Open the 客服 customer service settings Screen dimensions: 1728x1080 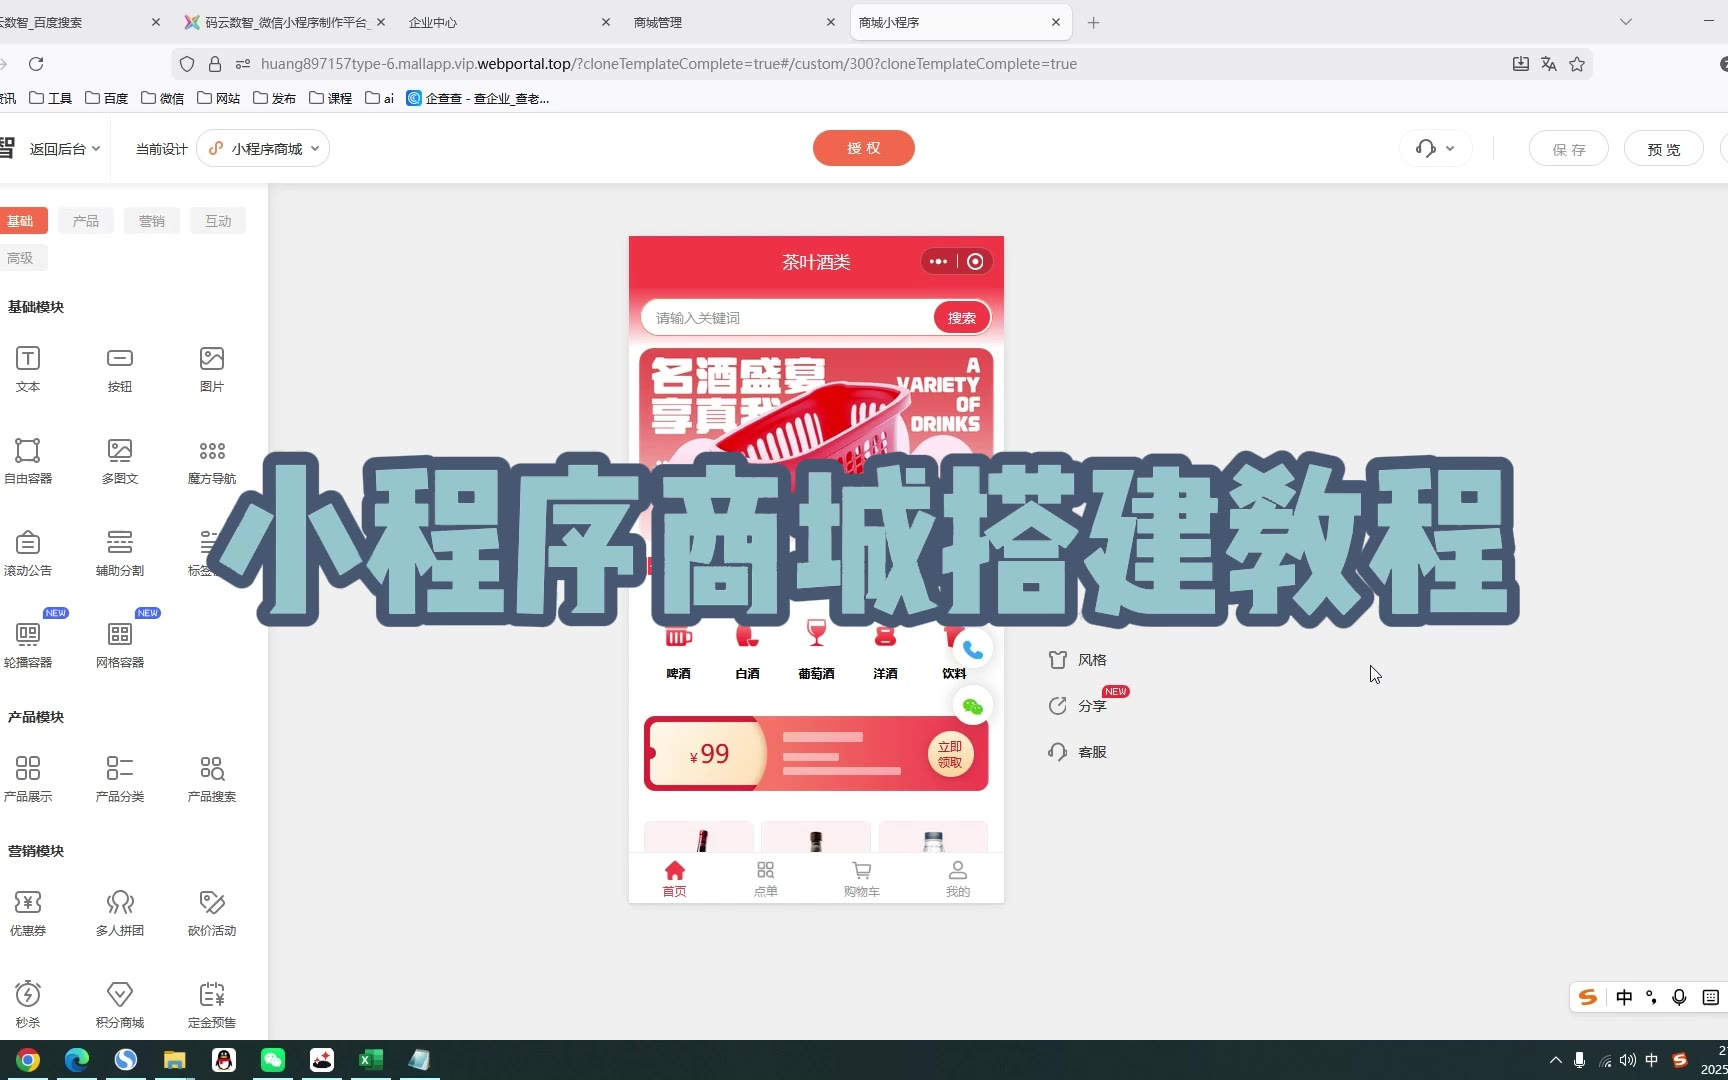1077,752
